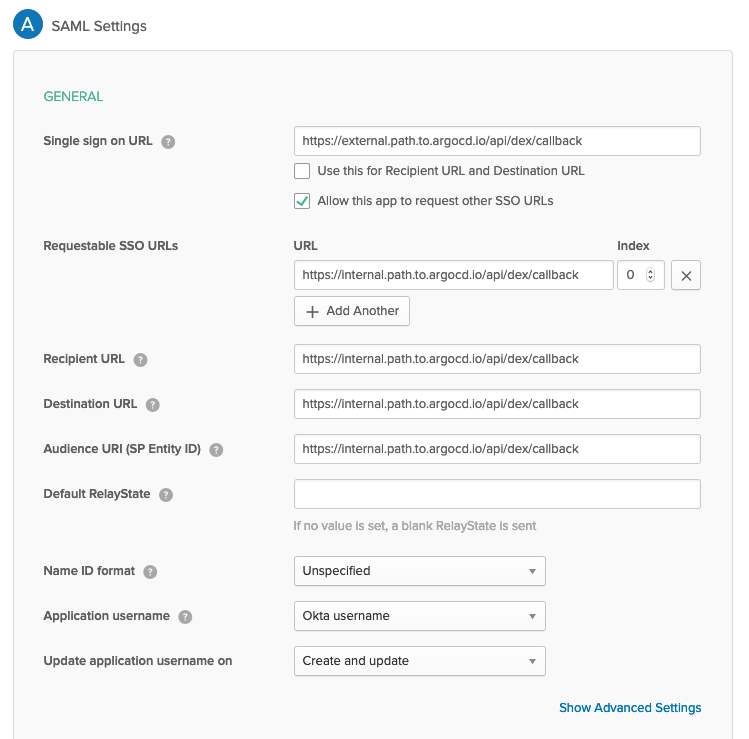Image resolution: width=749 pixels, height=739 pixels.
Task: Uncheck Allow this app to request other SSO URLs
Action: 302,201
